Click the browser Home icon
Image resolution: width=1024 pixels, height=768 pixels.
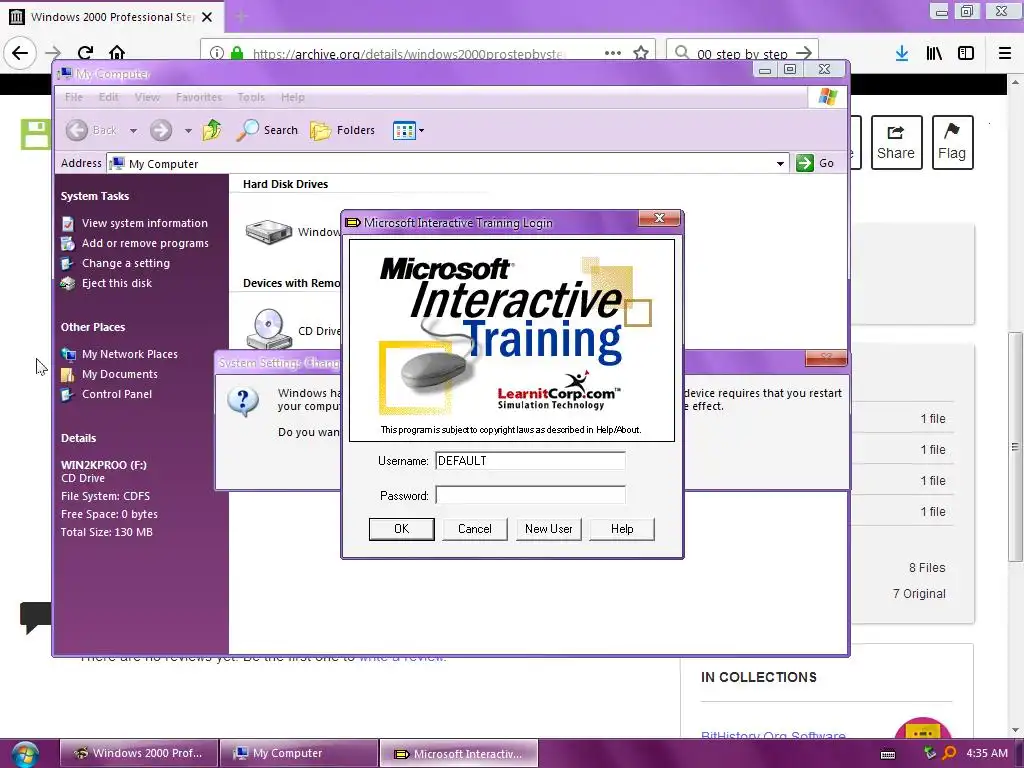117,52
